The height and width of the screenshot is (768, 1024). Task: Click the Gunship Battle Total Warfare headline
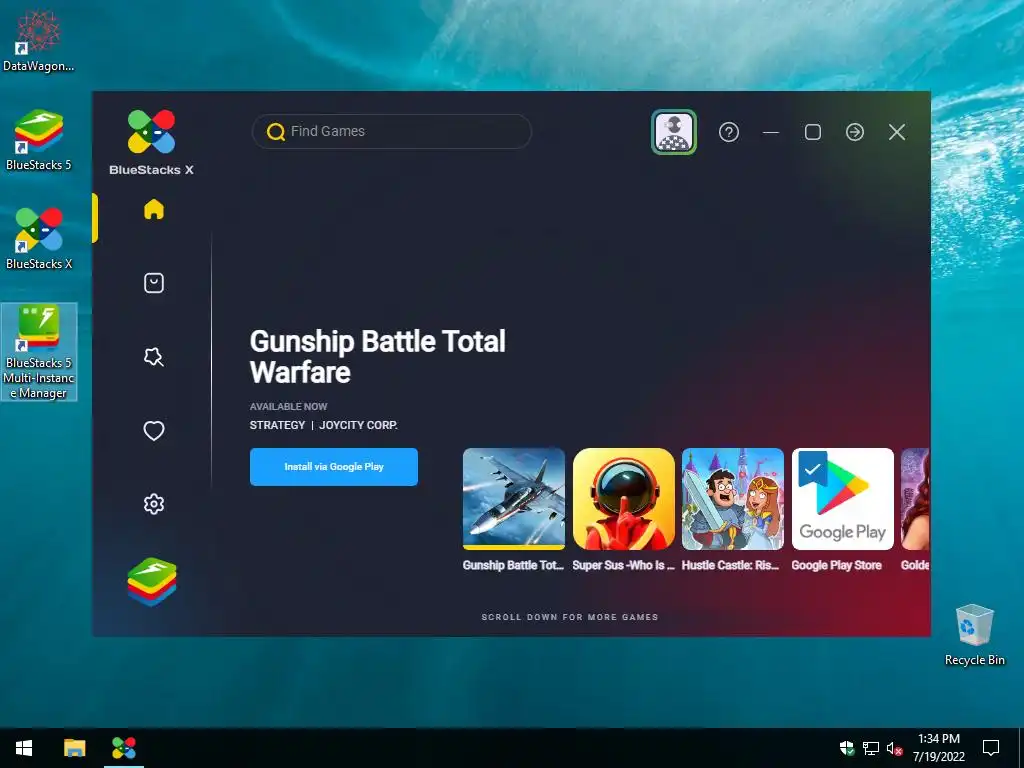pos(377,357)
